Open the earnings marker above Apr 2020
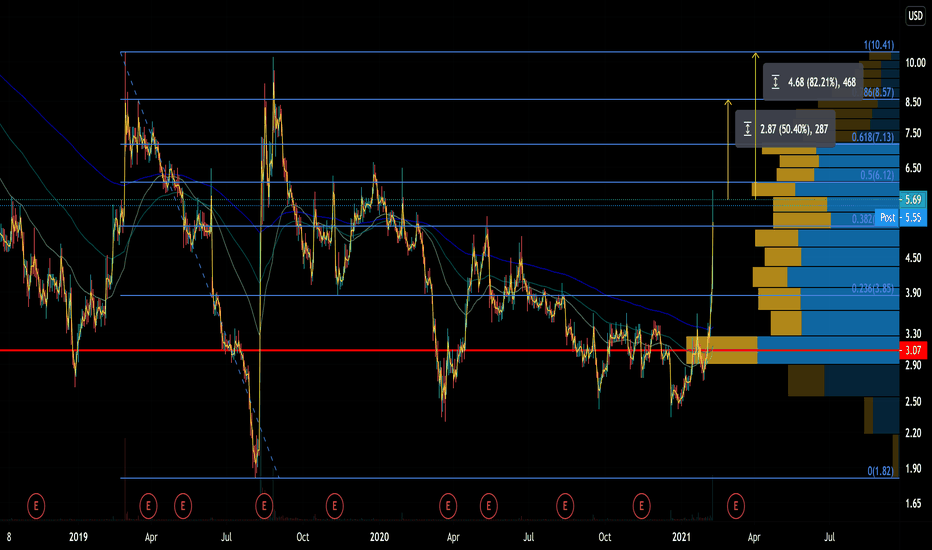This screenshot has height=550, width=932. coord(448,507)
